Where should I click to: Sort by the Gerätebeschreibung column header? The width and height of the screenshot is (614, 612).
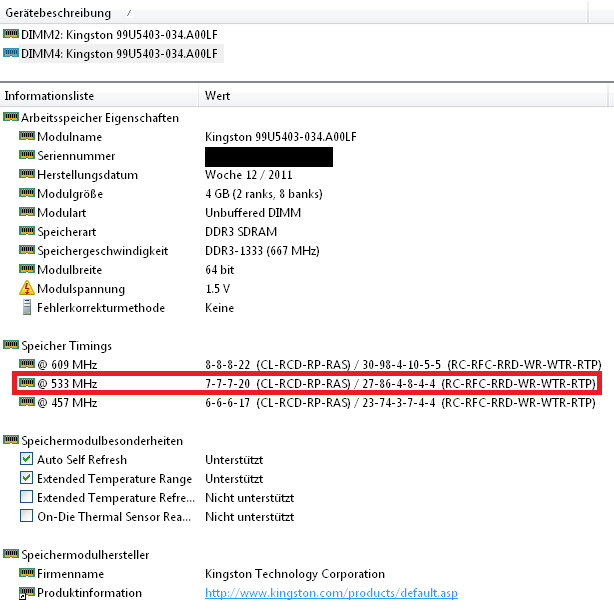click(x=294, y=13)
